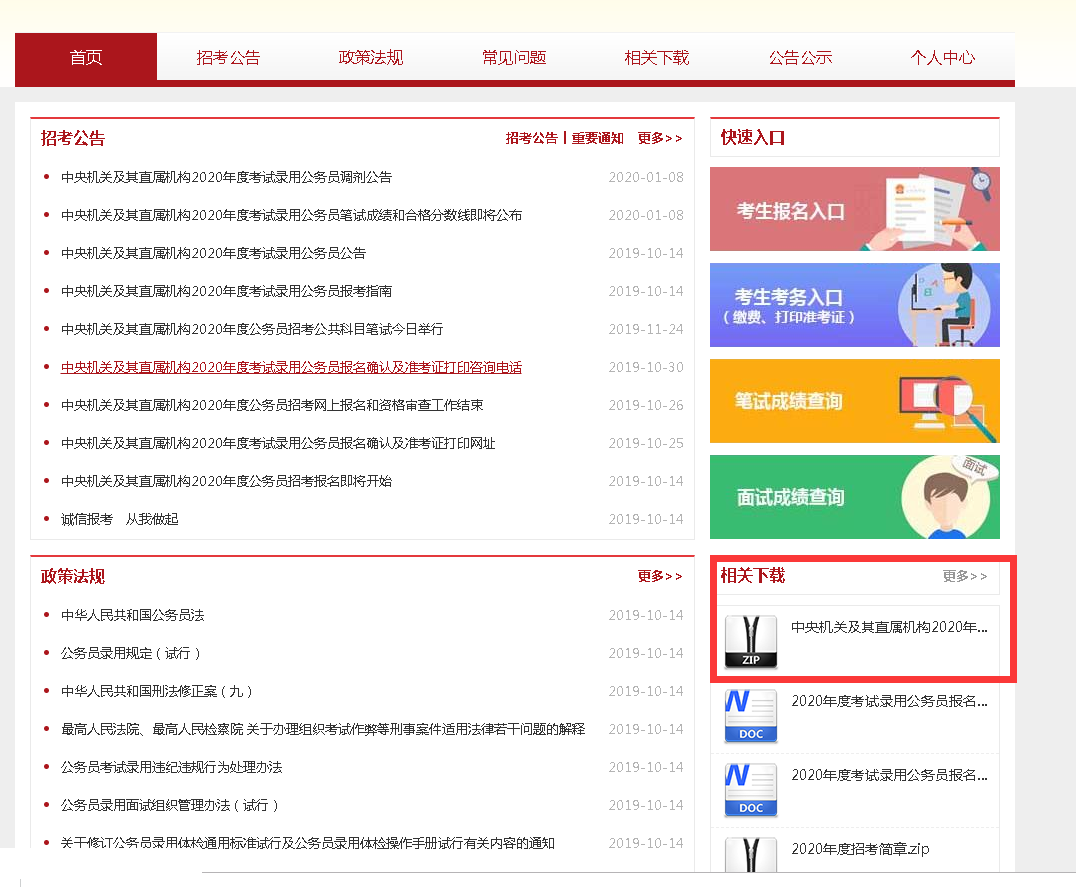
Task: Expand 更多>> in the 相关下载 section
Action: coord(964,576)
